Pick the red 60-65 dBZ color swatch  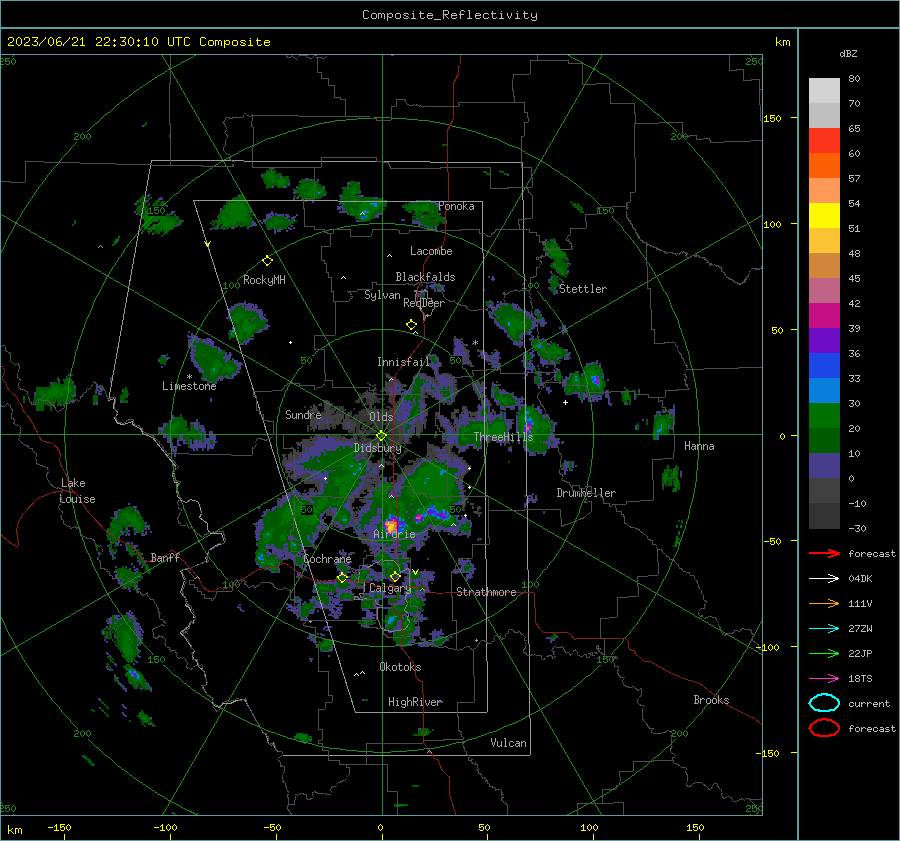[824, 141]
